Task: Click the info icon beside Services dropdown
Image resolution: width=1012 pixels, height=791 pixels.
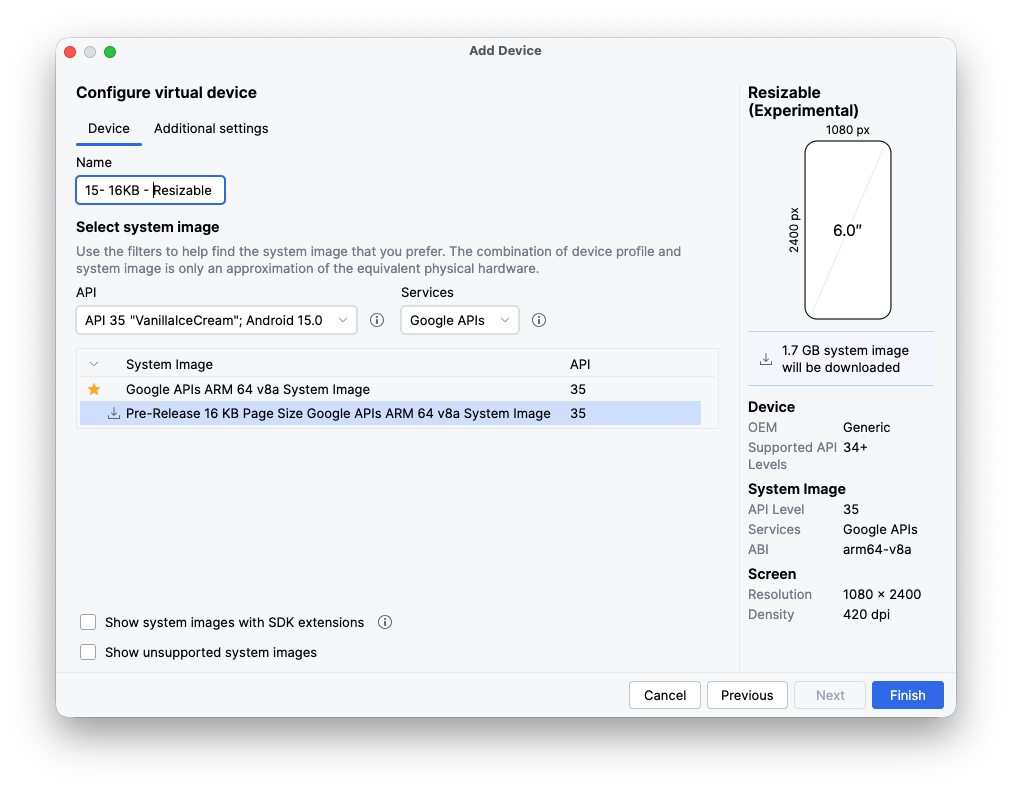Action: tap(539, 320)
